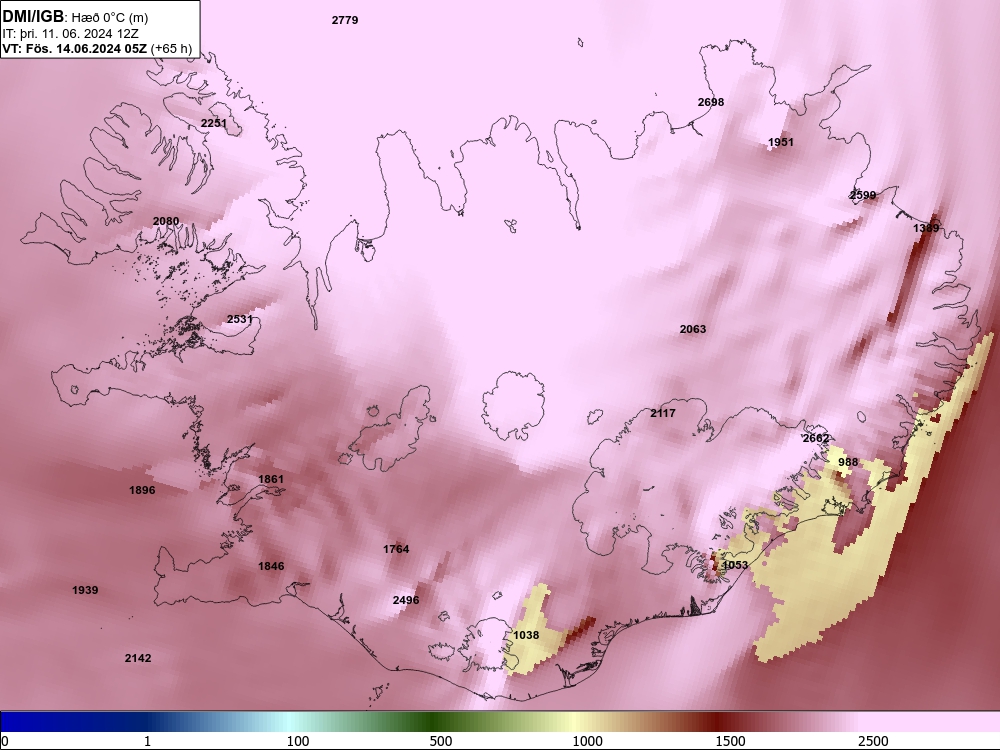
Task: Select the 2531 freezing level label
Action: pyautogui.click(x=240, y=319)
